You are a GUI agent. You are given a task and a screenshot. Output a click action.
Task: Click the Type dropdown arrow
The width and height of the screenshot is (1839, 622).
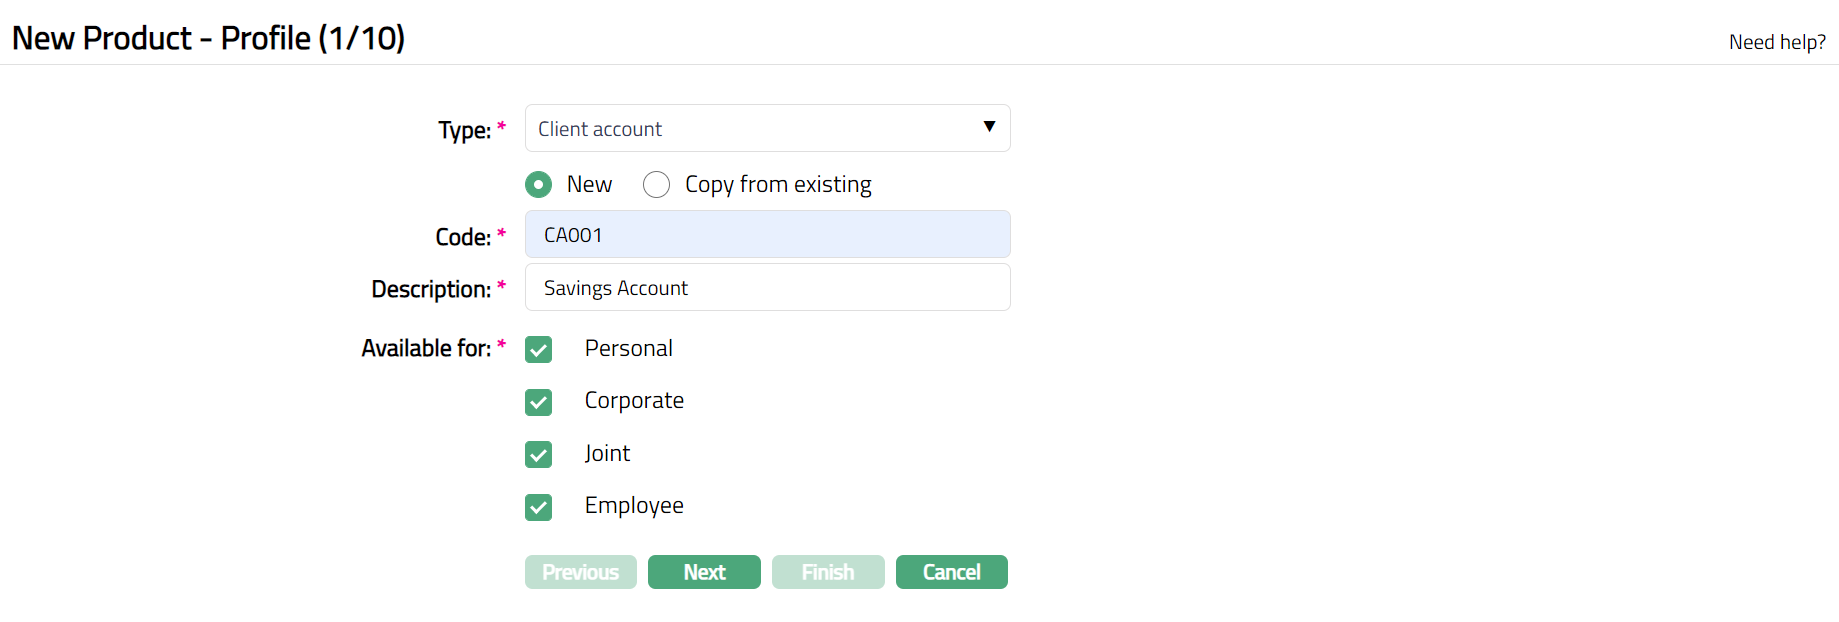coord(989,127)
